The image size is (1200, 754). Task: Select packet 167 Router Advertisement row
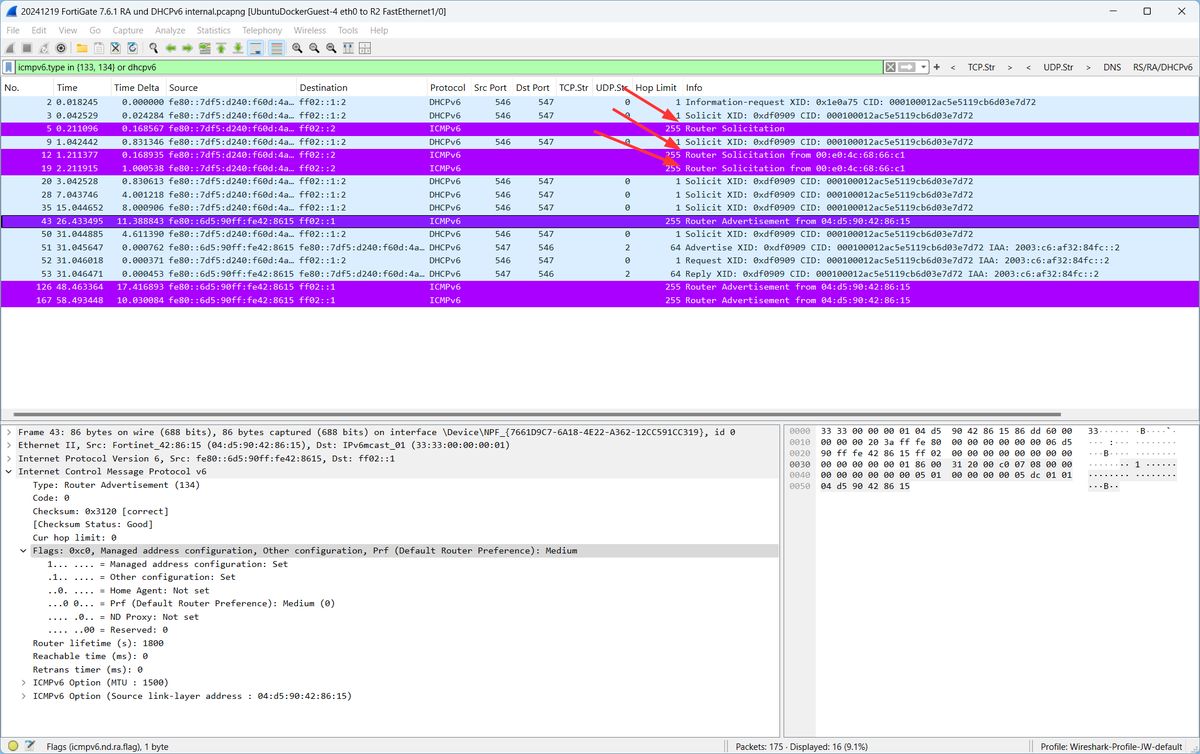click(x=599, y=300)
